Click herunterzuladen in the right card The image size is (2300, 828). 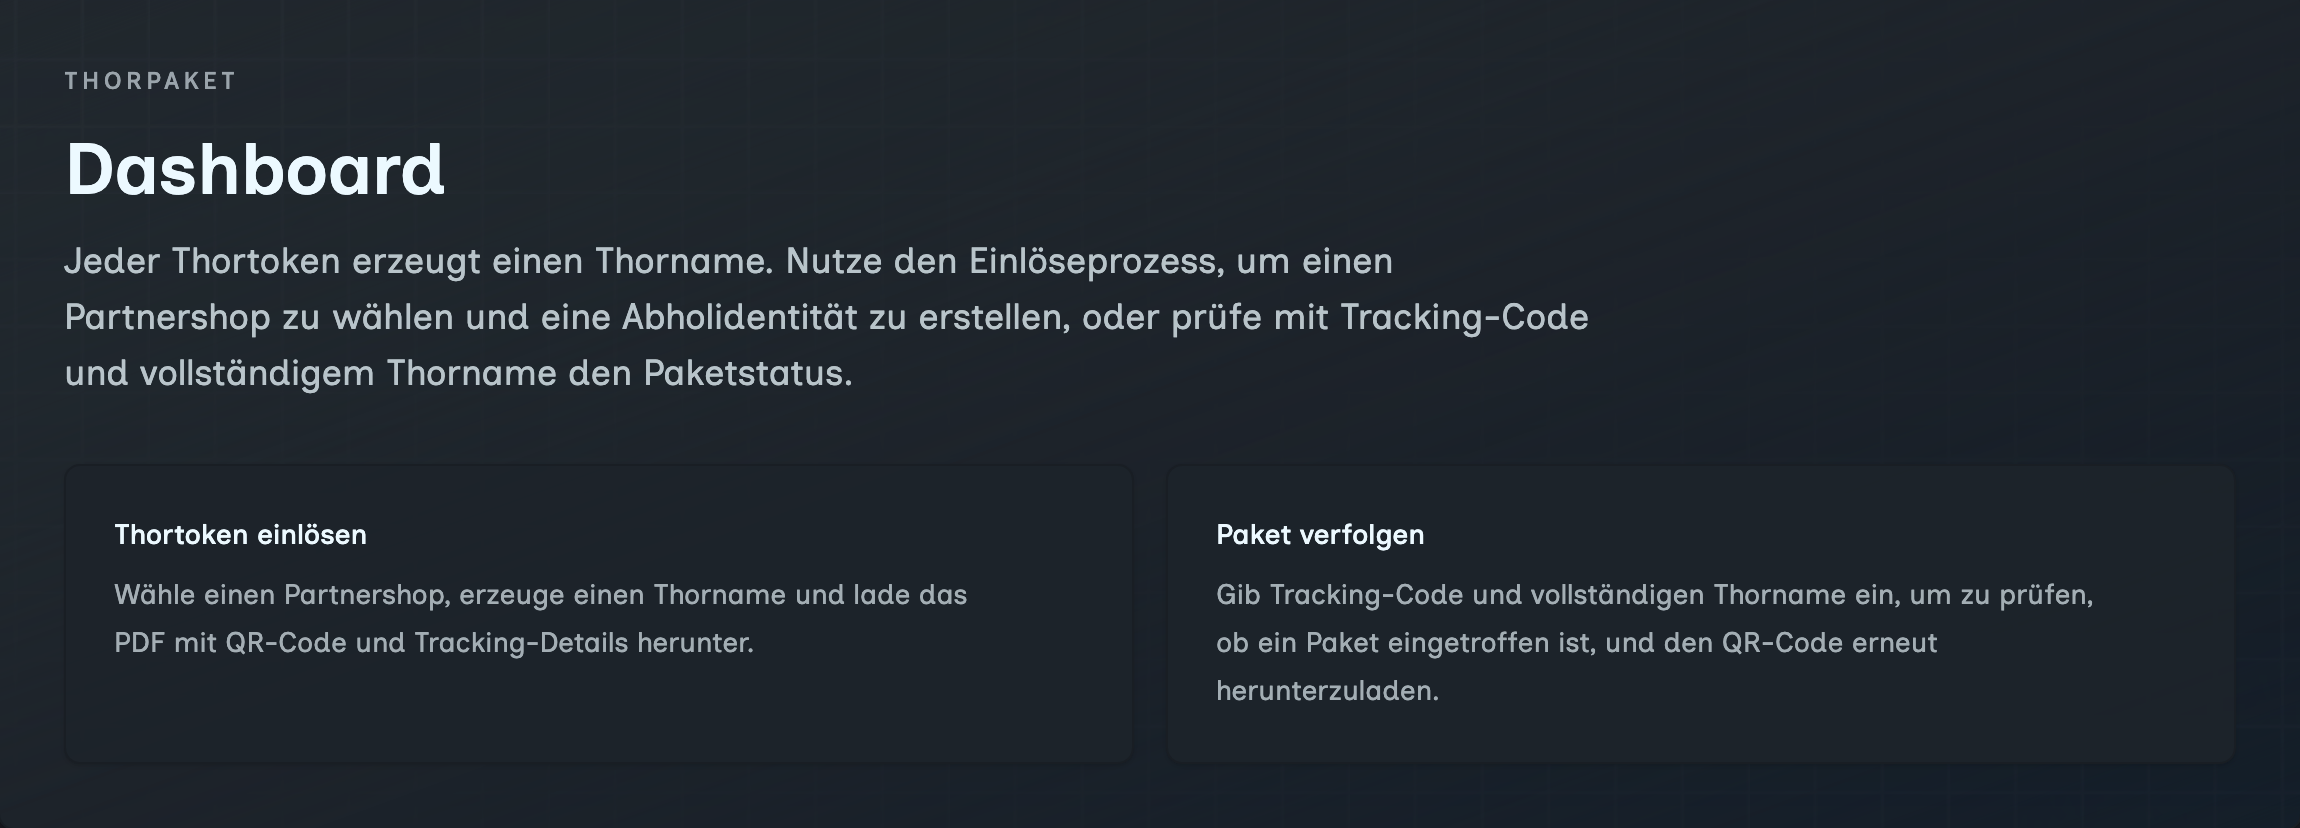[1325, 690]
